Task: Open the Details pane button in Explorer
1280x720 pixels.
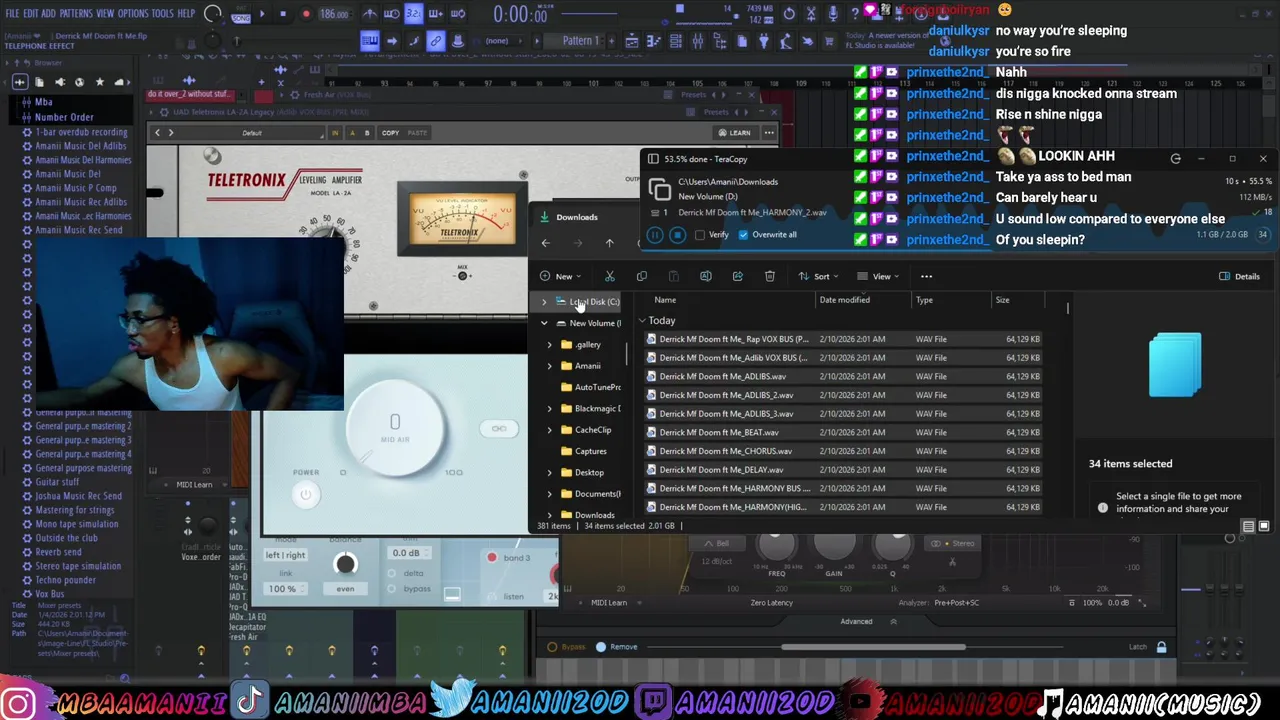Action: point(1239,276)
